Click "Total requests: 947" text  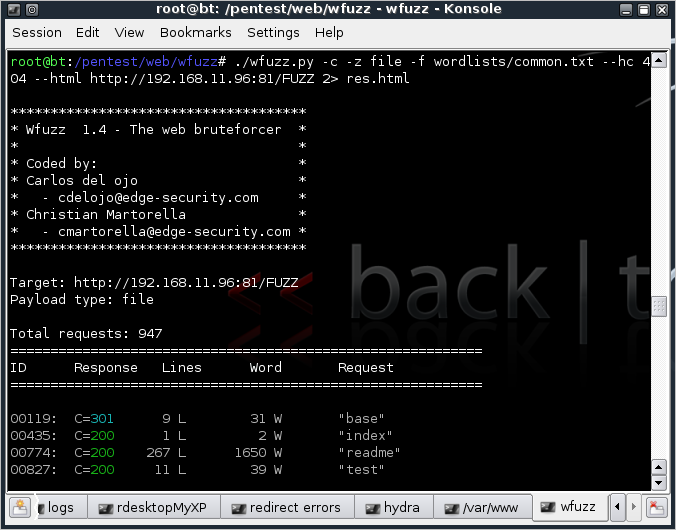86,333
